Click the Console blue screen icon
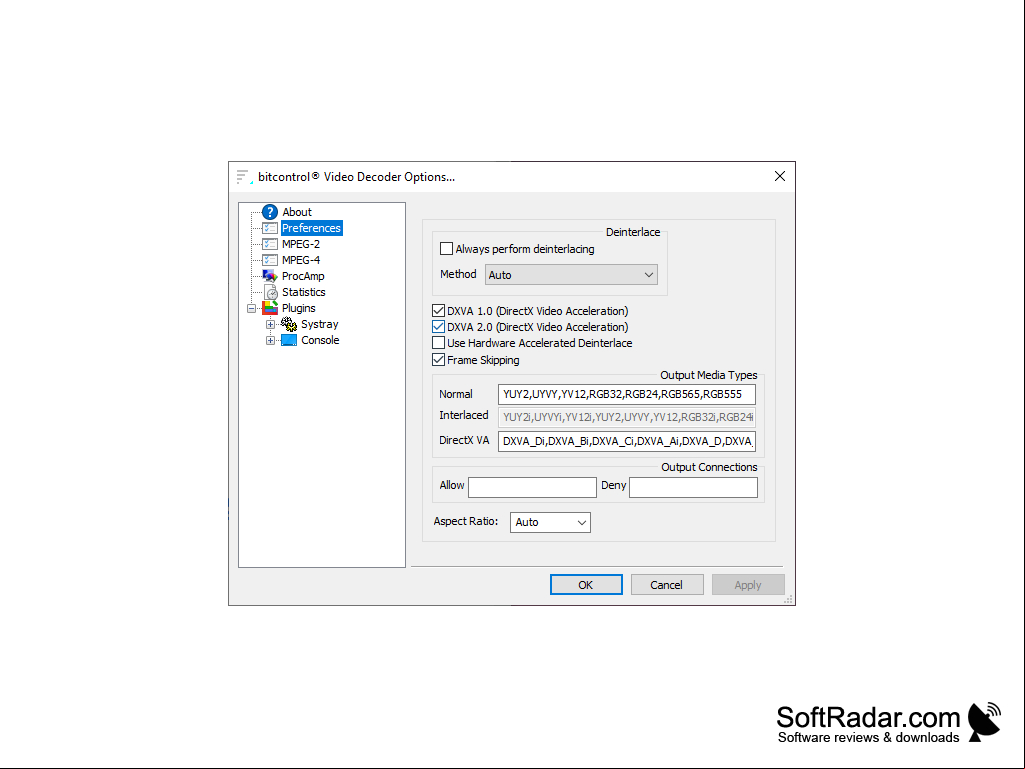 coord(289,340)
